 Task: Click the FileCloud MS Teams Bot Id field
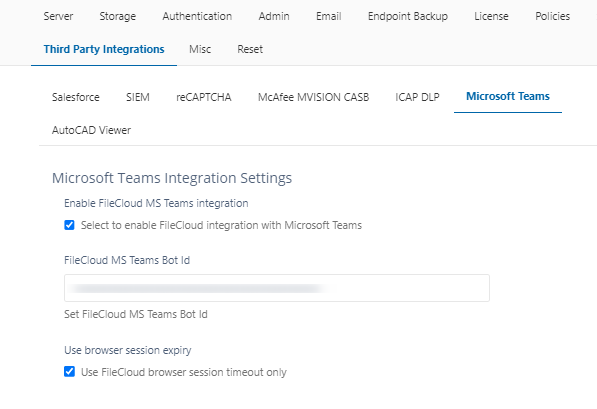click(x=277, y=288)
